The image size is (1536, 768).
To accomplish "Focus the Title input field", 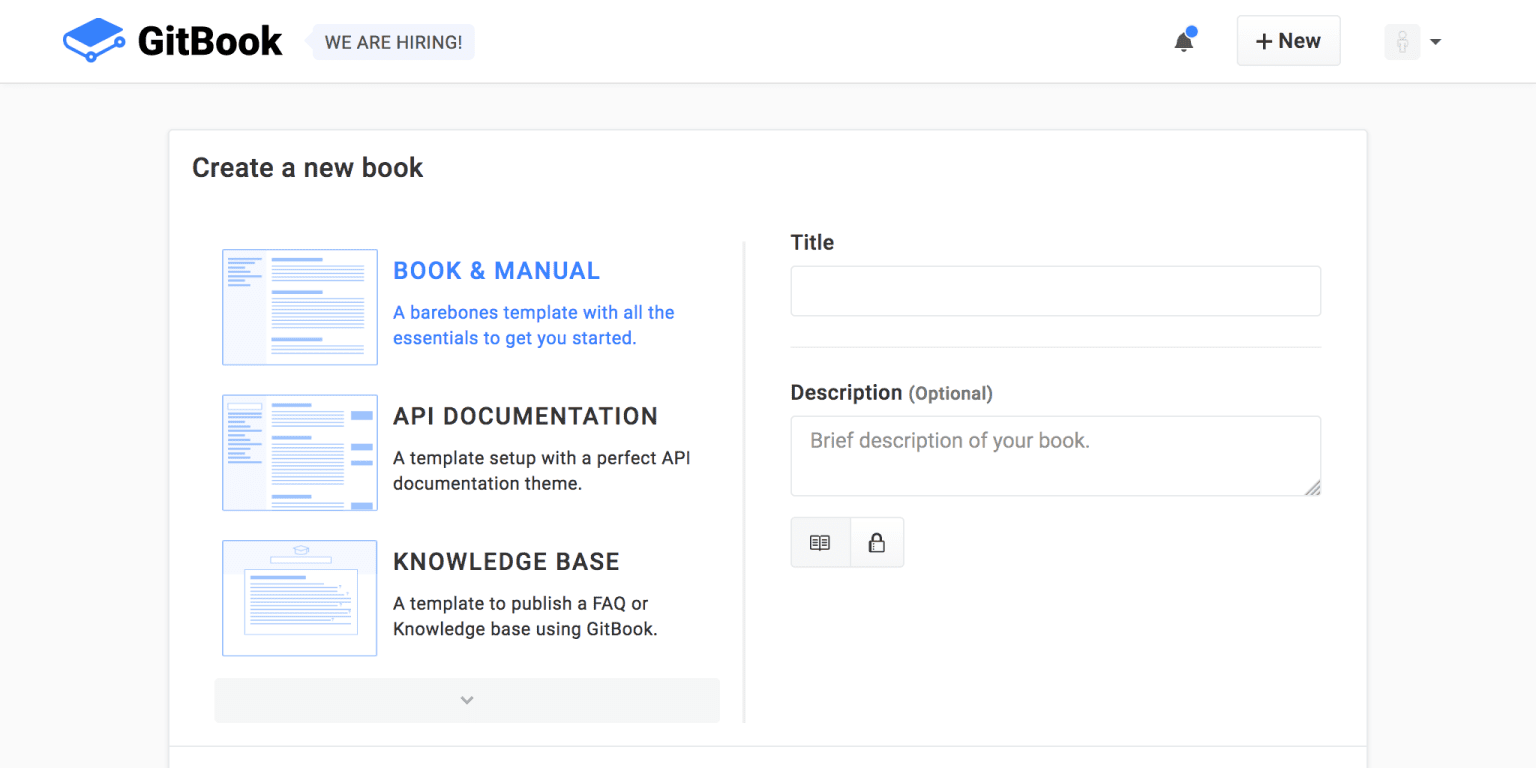I will coord(1055,290).
